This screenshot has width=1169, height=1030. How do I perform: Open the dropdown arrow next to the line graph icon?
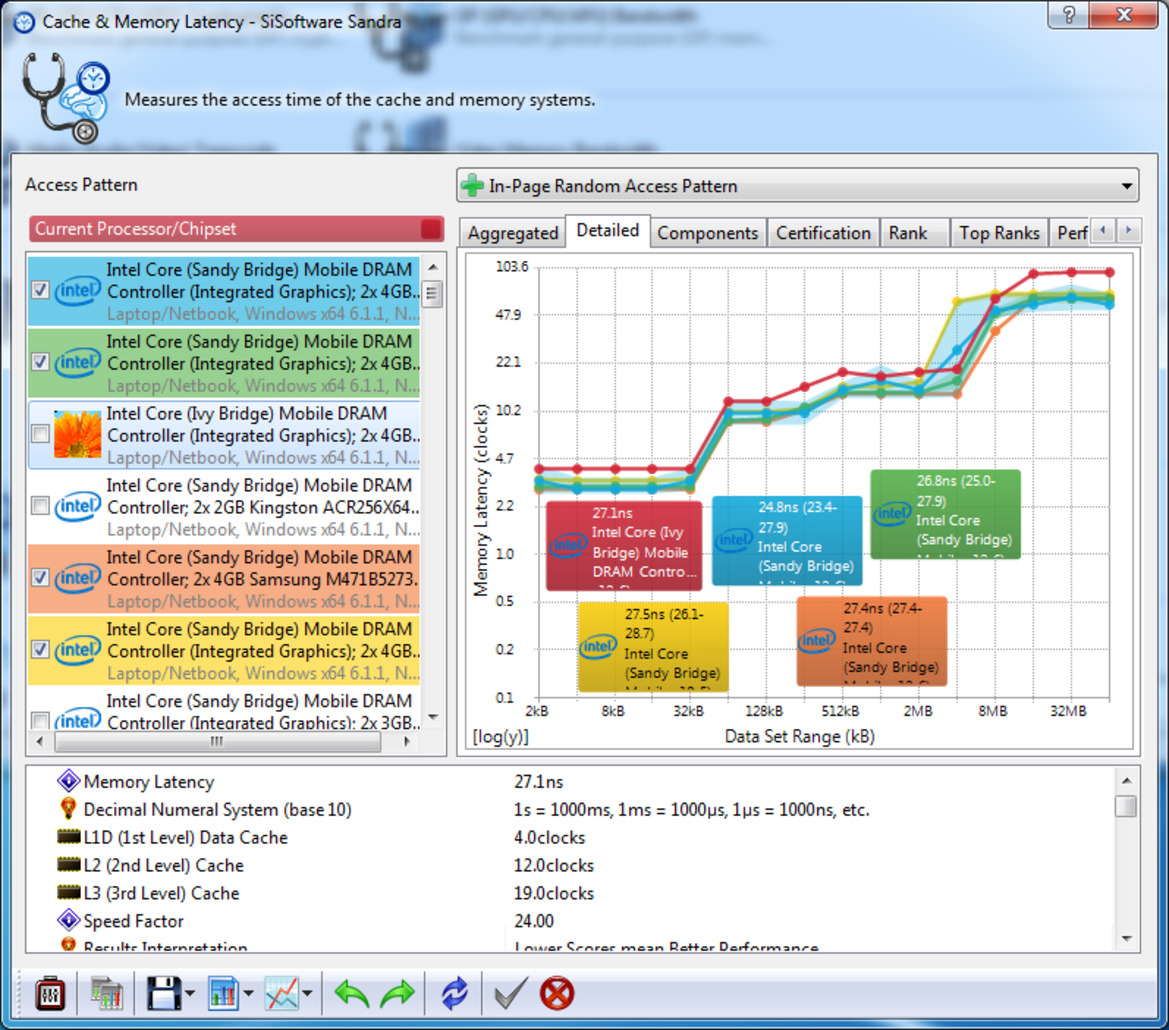(x=307, y=993)
